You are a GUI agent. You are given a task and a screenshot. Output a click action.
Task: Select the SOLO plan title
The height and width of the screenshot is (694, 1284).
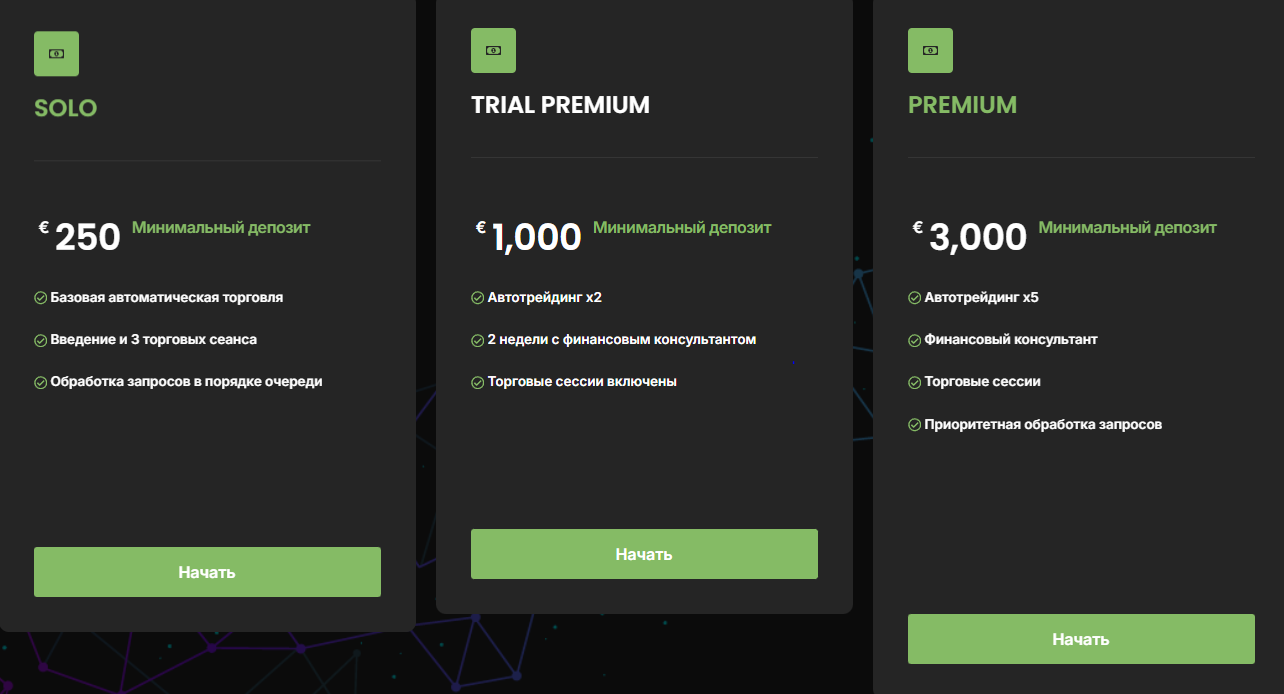click(65, 108)
